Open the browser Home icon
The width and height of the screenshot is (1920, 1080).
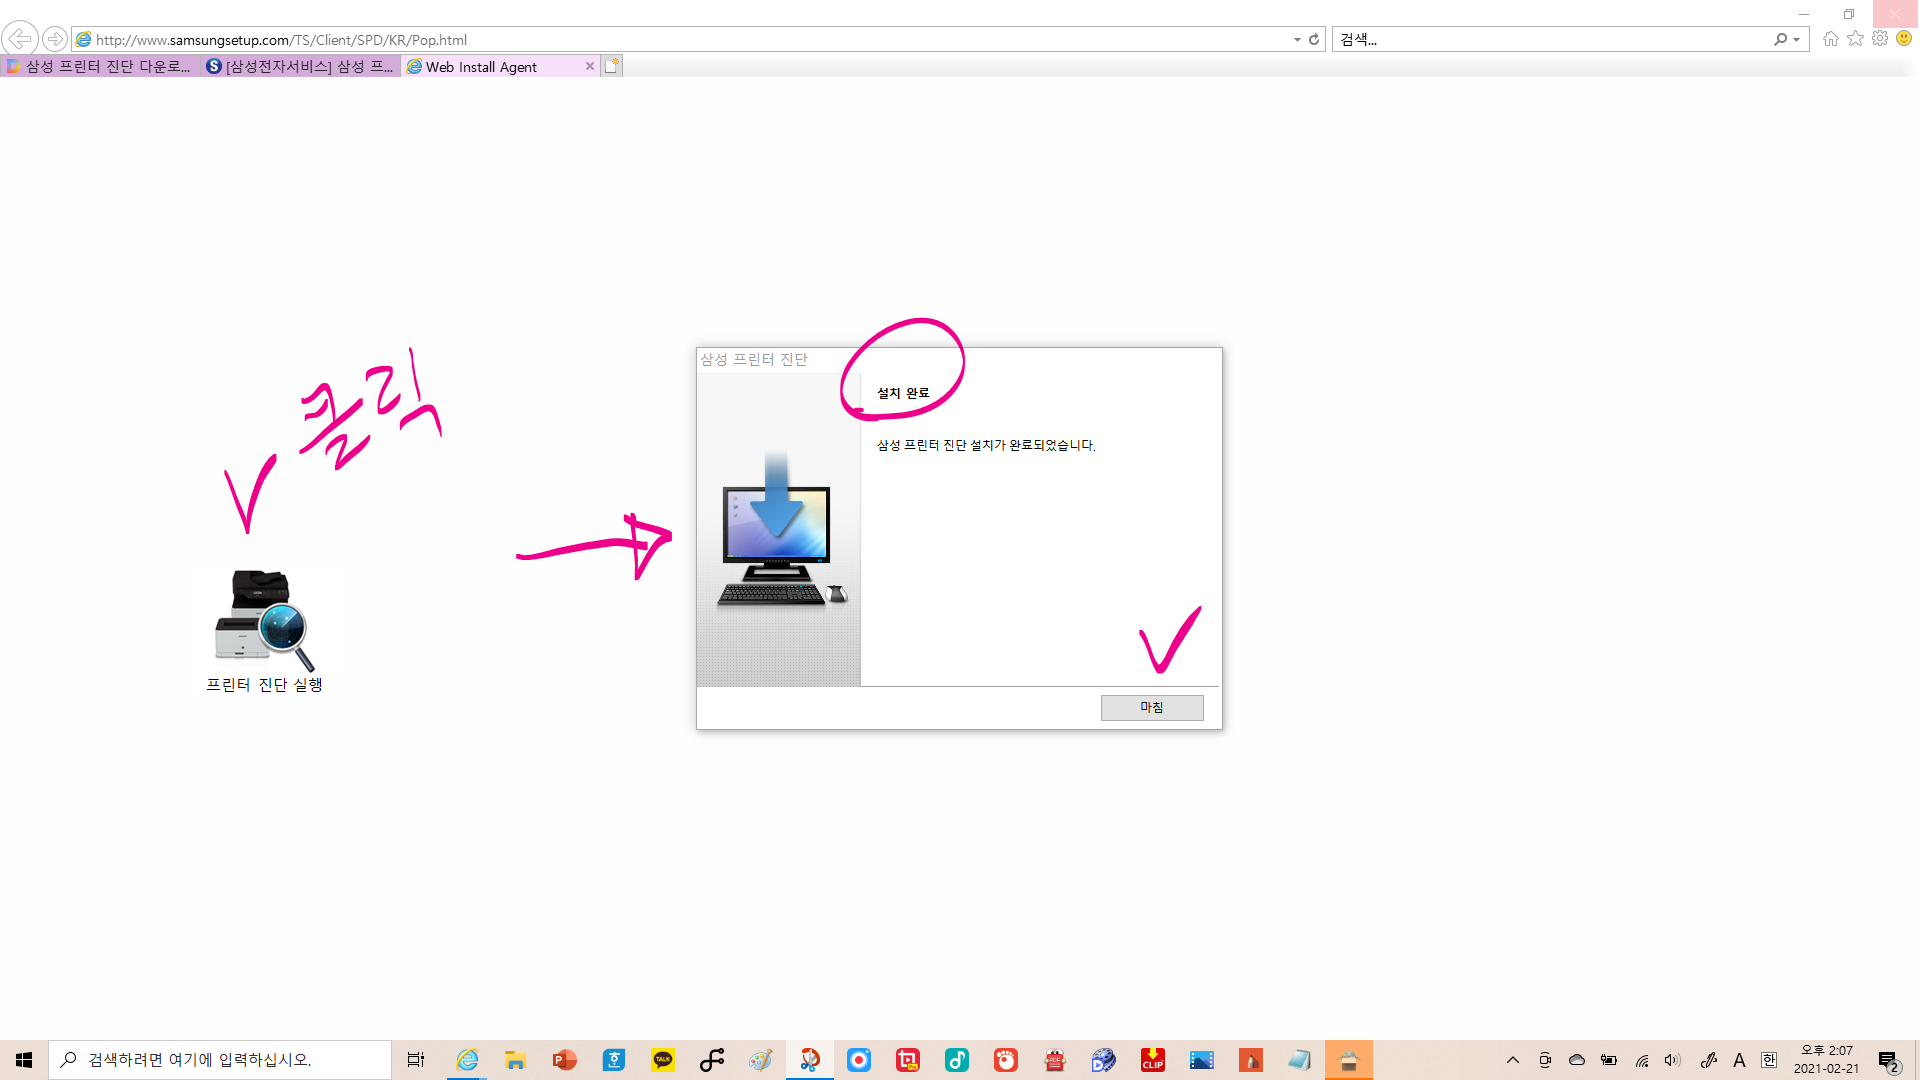(1831, 39)
